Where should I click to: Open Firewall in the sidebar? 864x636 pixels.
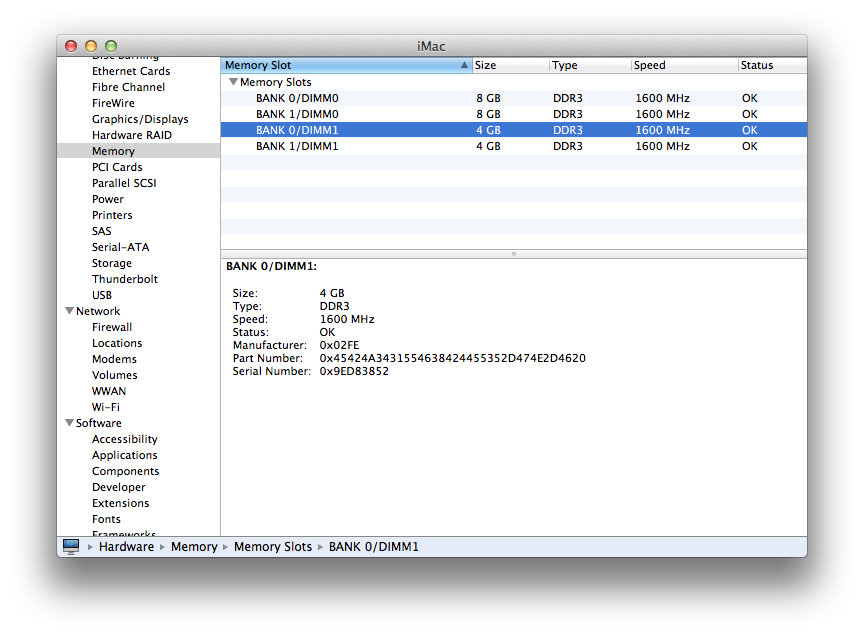(x=112, y=327)
